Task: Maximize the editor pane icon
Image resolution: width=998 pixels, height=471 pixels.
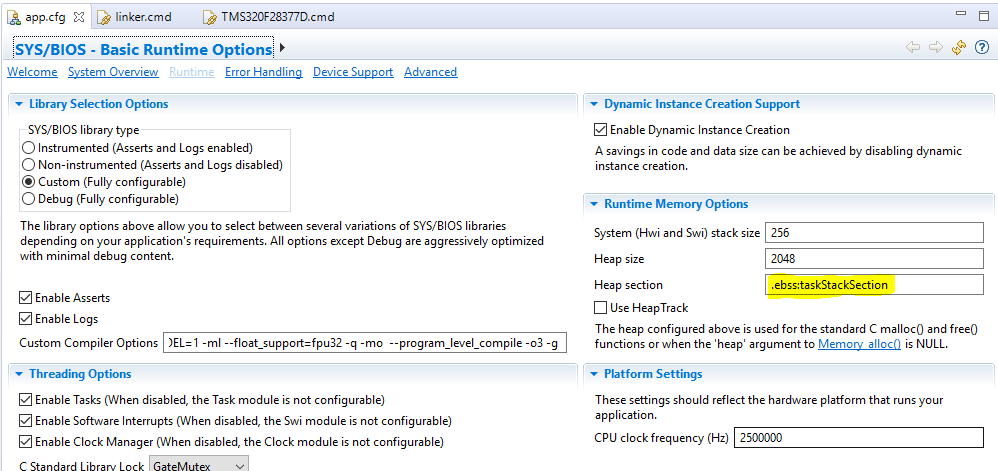Action: click(x=984, y=16)
